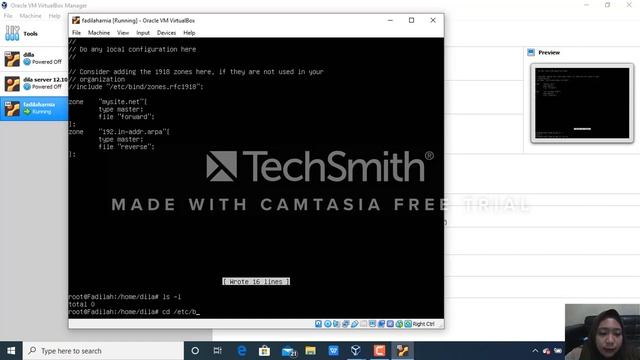Click display settings icon in VM status bar

pos(372,324)
